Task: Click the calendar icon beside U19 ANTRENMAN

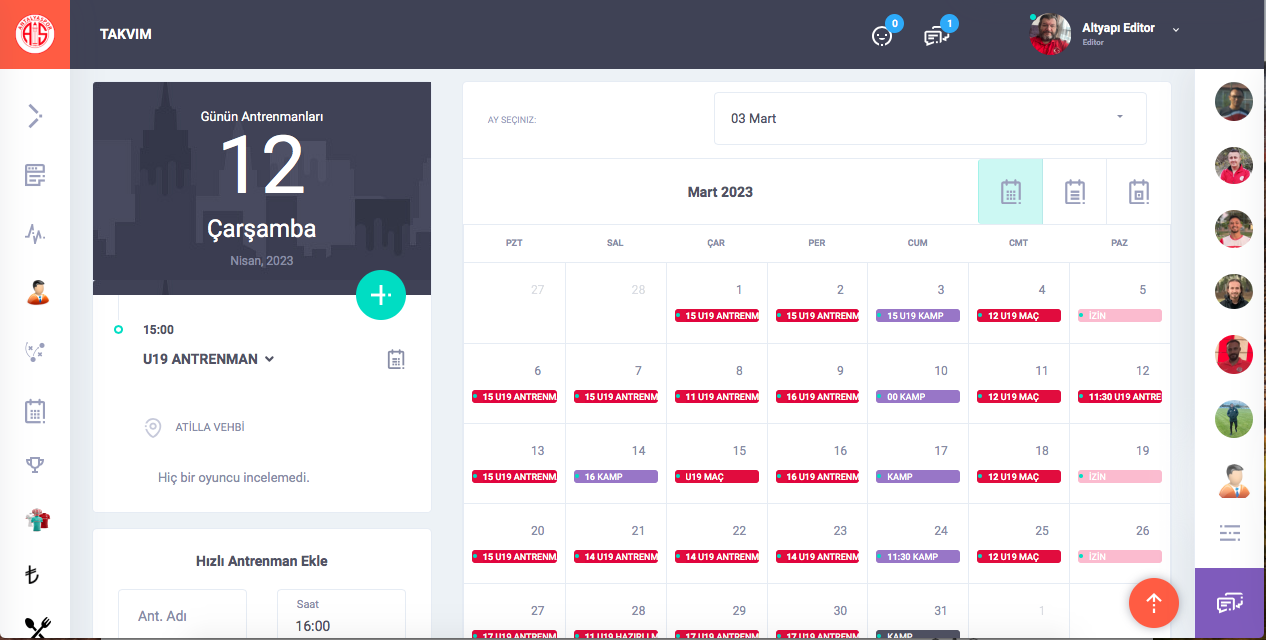Action: point(396,359)
